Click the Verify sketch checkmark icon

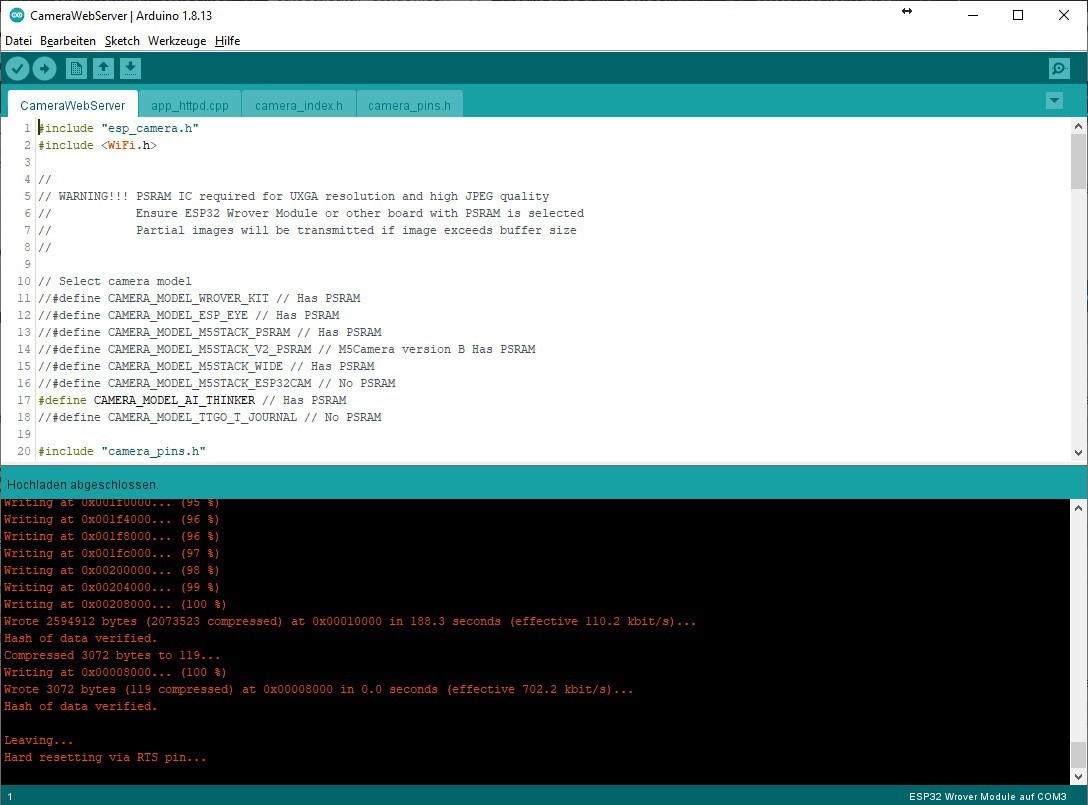(x=17, y=68)
